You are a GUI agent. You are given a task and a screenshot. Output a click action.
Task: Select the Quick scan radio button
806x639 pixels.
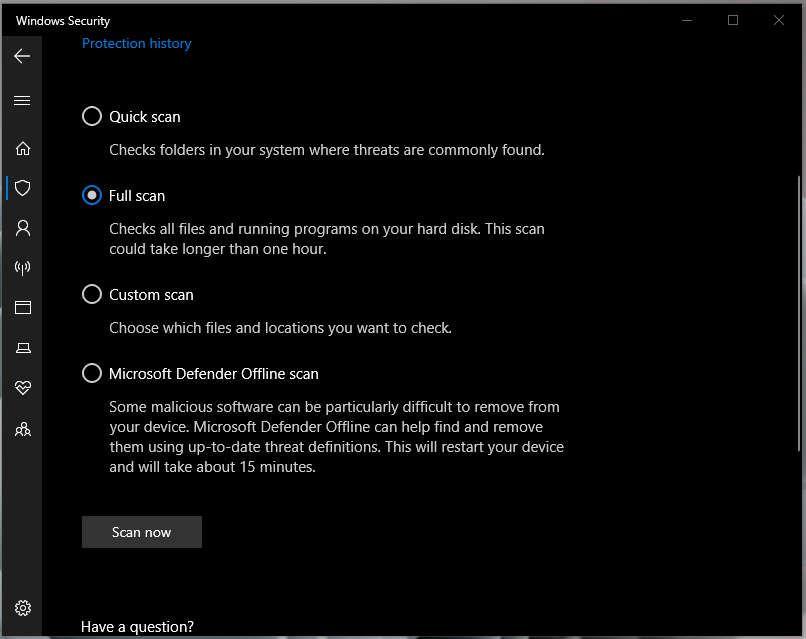coord(92,117)
